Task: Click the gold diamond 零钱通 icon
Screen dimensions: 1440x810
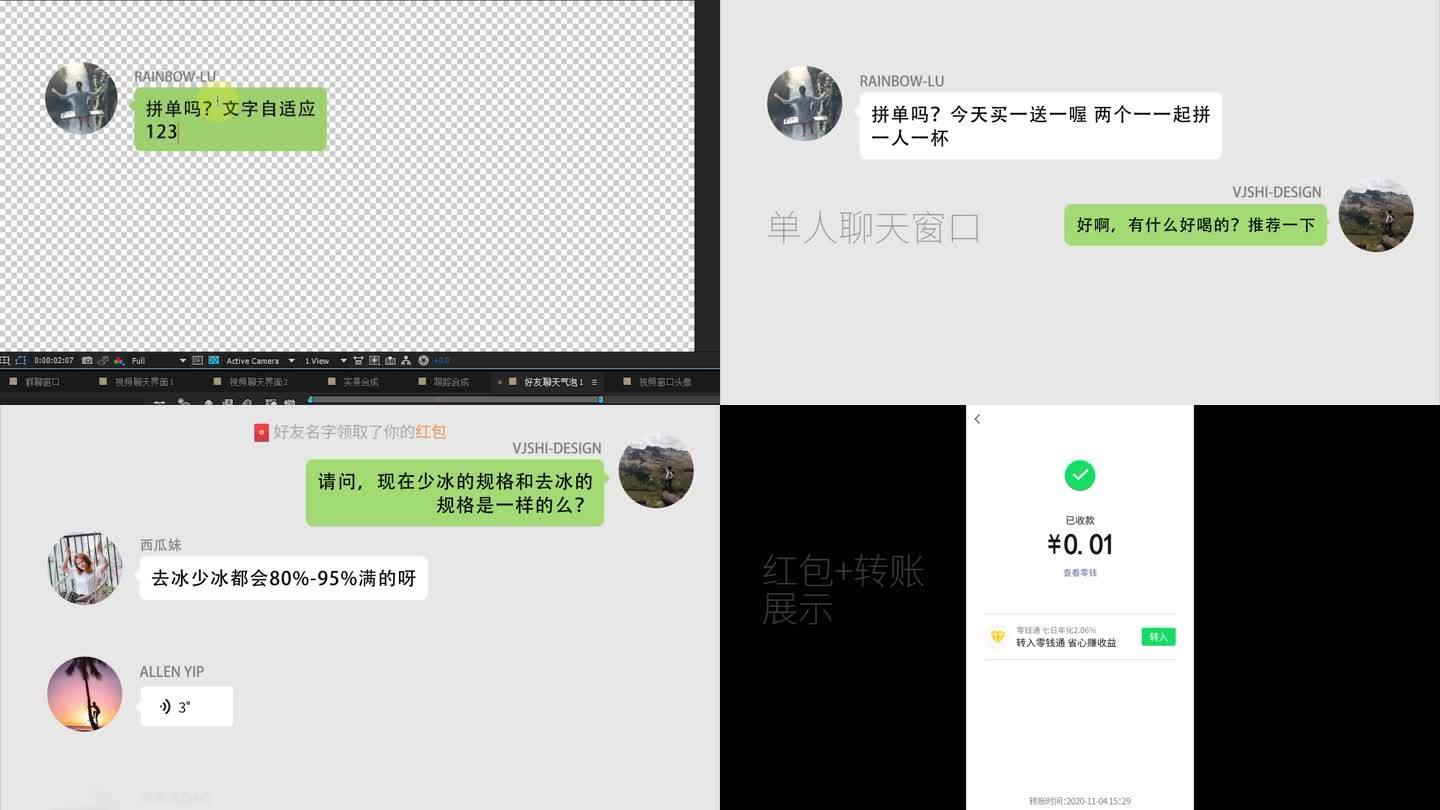Action: point(998,636)
